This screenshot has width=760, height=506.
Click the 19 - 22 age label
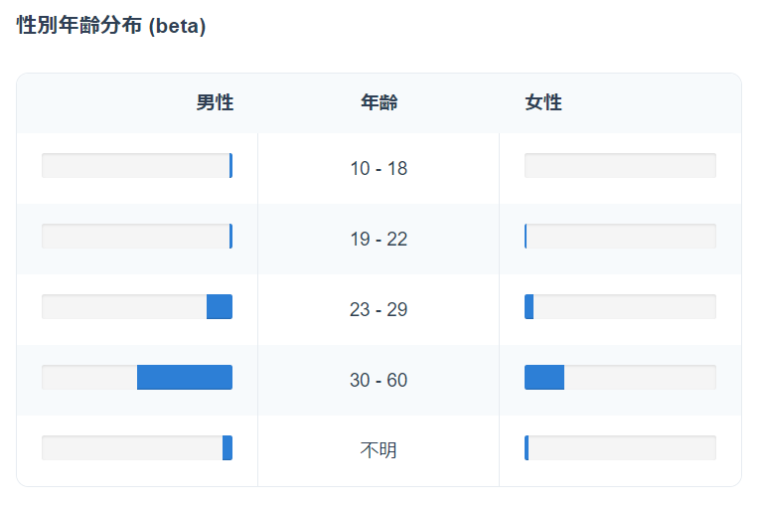pyautogui.click(x=379, y=239)
